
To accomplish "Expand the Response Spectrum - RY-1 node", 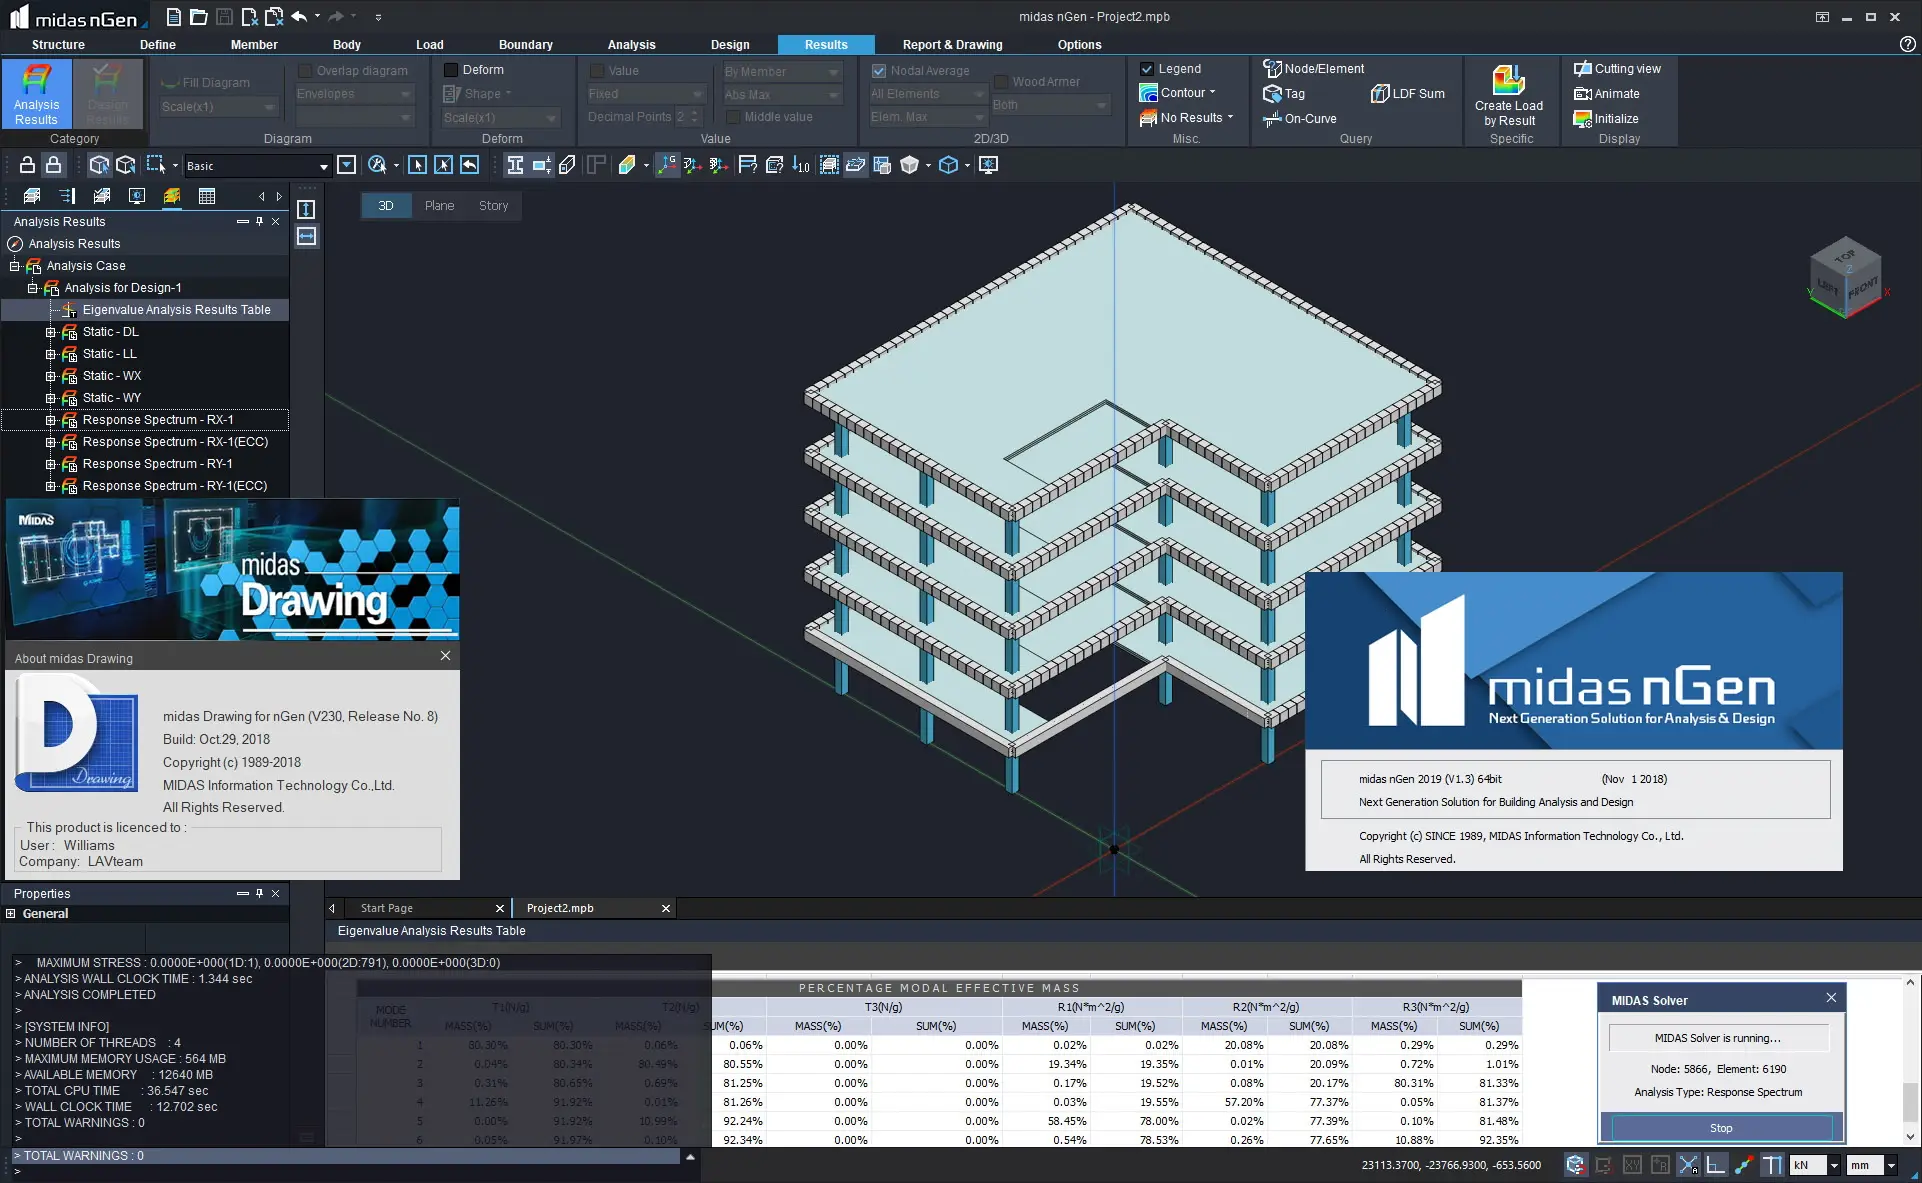I will [50, 464].
